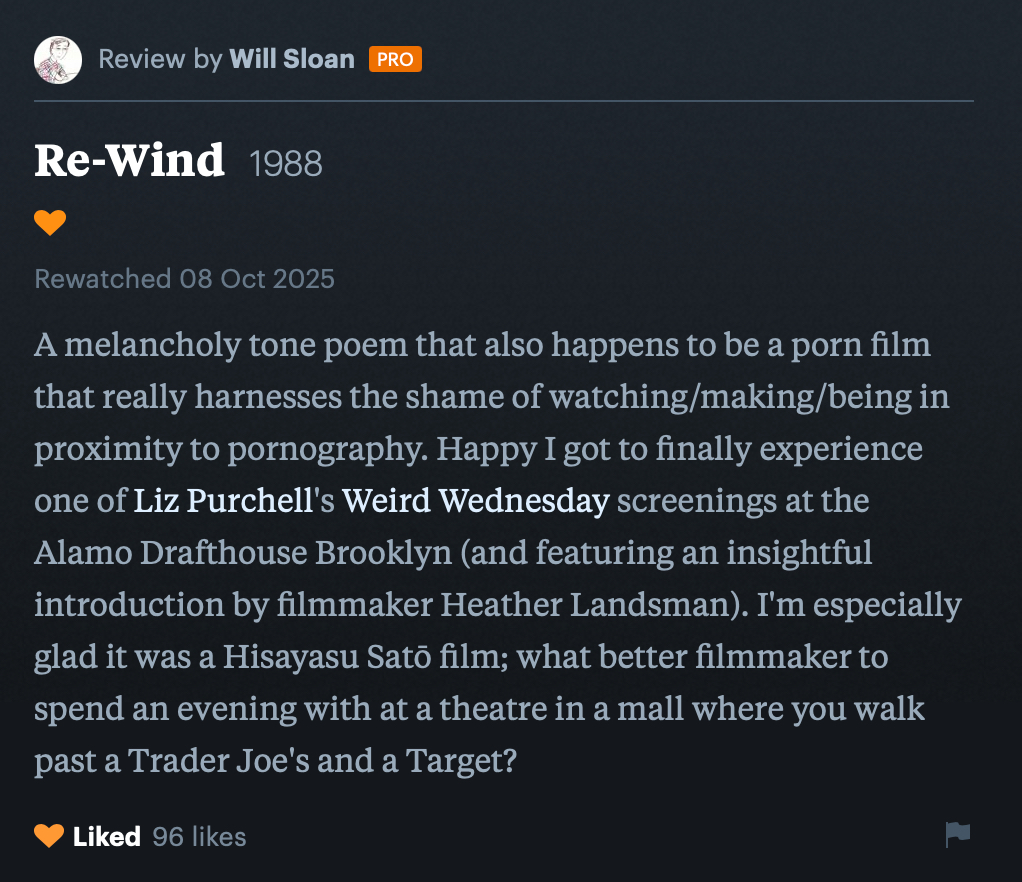Click the Will Sloan reviewer name
This screenshot has width=1022, height=882.
(x=292, y=60)
